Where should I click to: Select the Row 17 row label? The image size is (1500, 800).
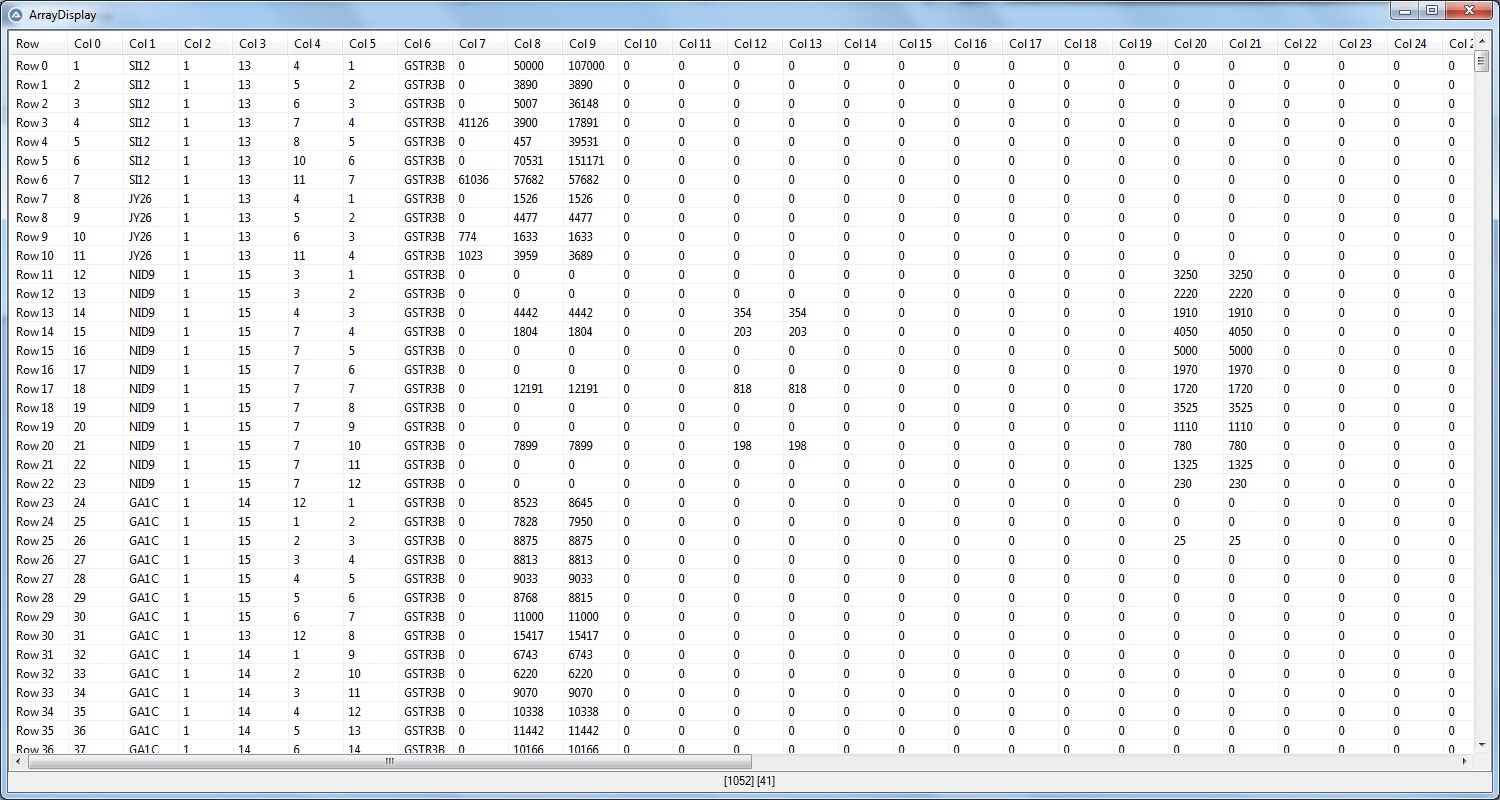pos(35,389)
